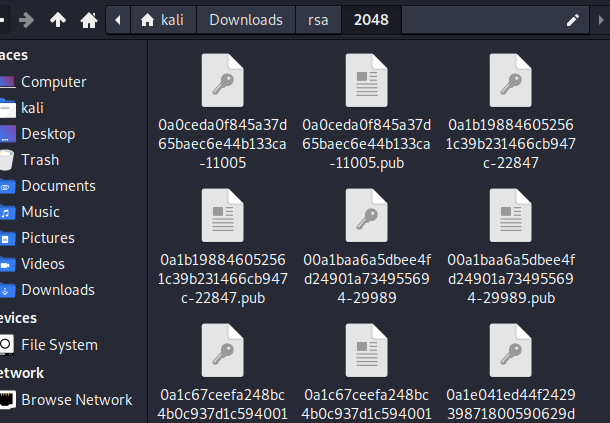Click the key file's filename text ending in -11005

(223, 144)
